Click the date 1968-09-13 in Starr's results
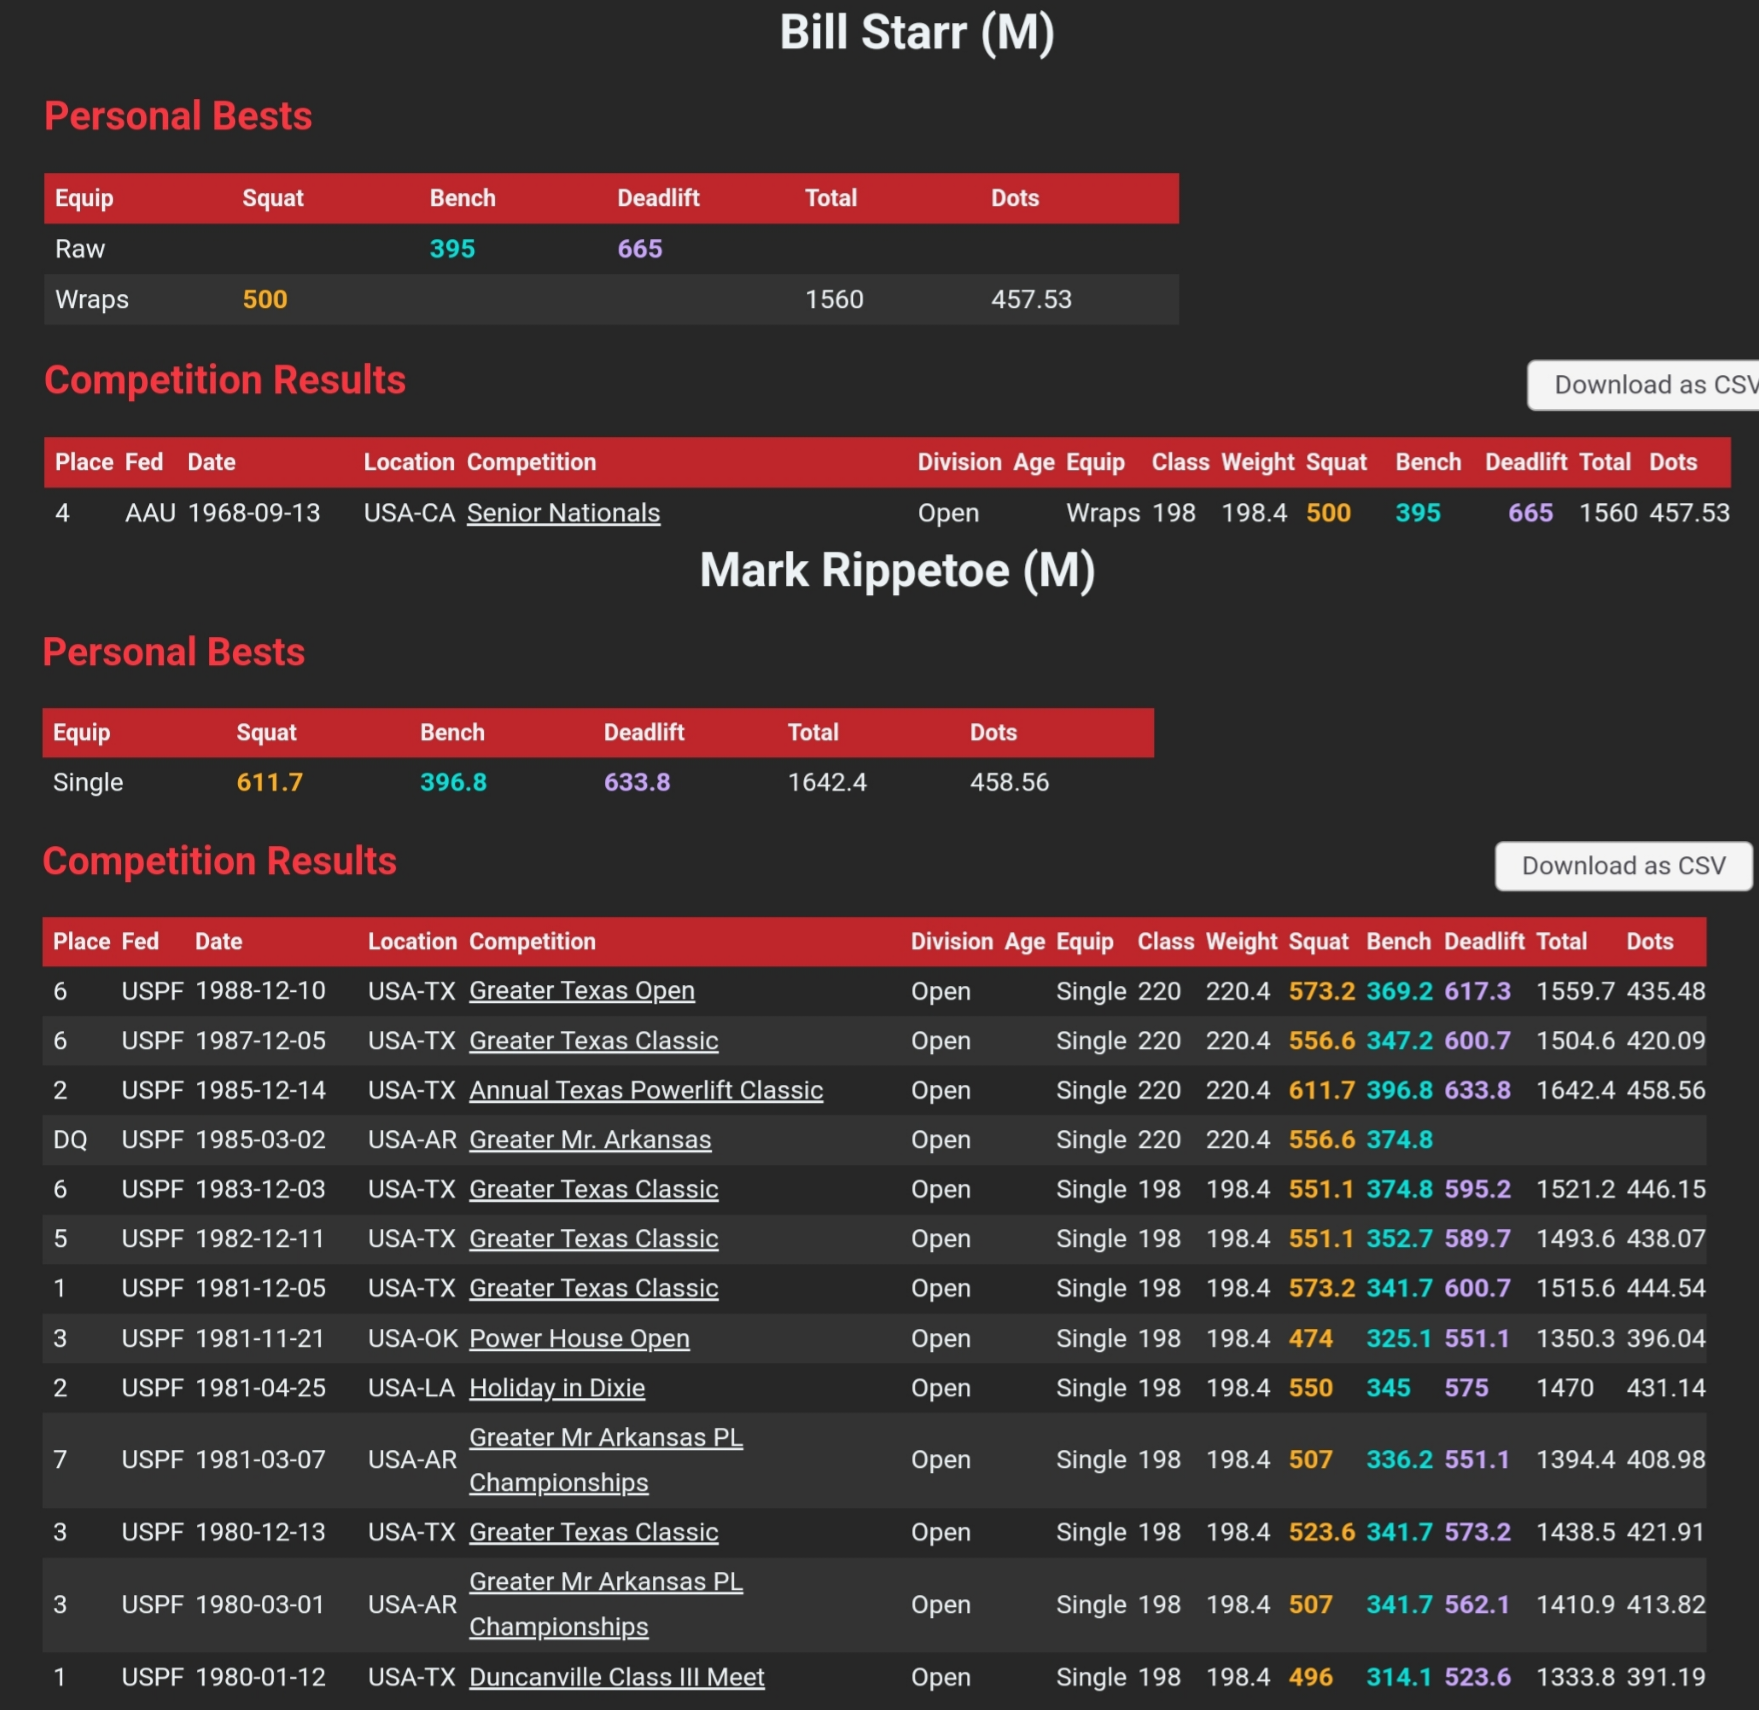Viewport: 1759px width, 1710px height. click(254, 513)
